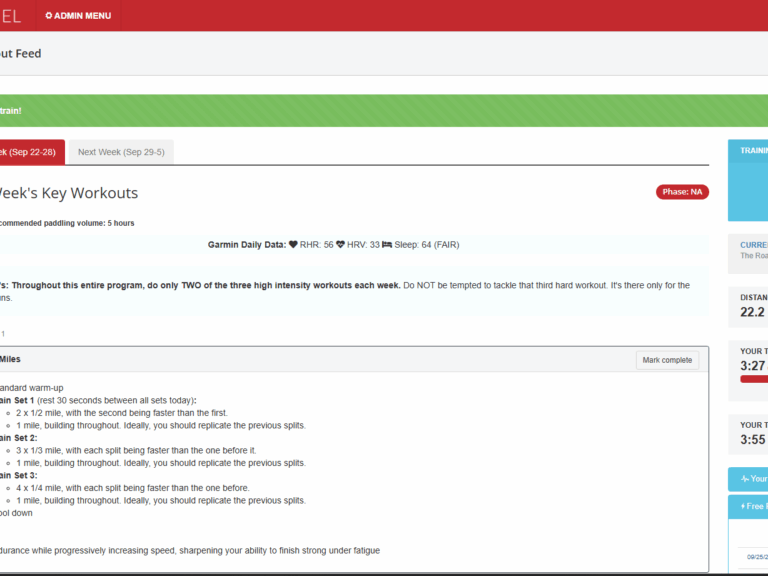Click the heartbeat icon before HRV

[341, 244]
